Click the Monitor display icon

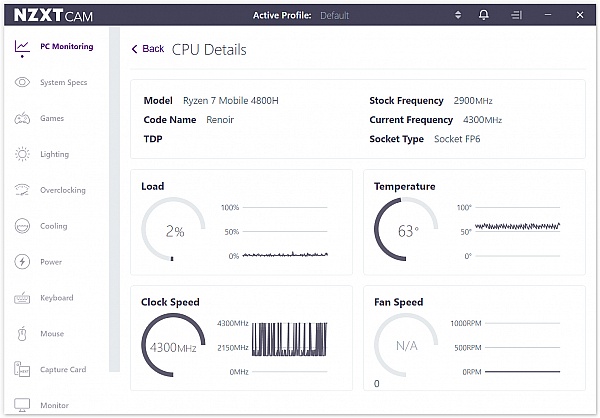pos(22,405)
